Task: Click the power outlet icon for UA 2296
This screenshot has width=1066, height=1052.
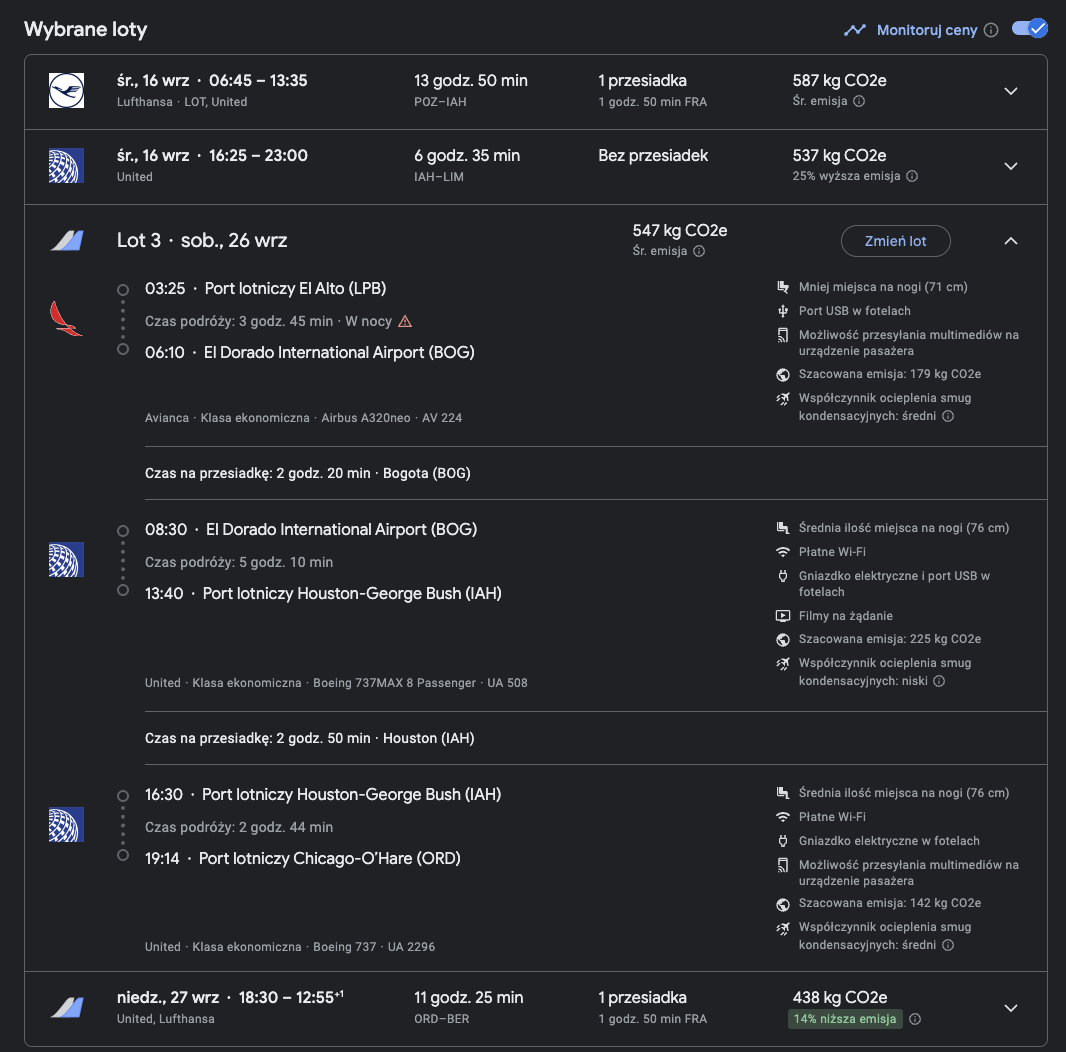Action: point(783,841)
